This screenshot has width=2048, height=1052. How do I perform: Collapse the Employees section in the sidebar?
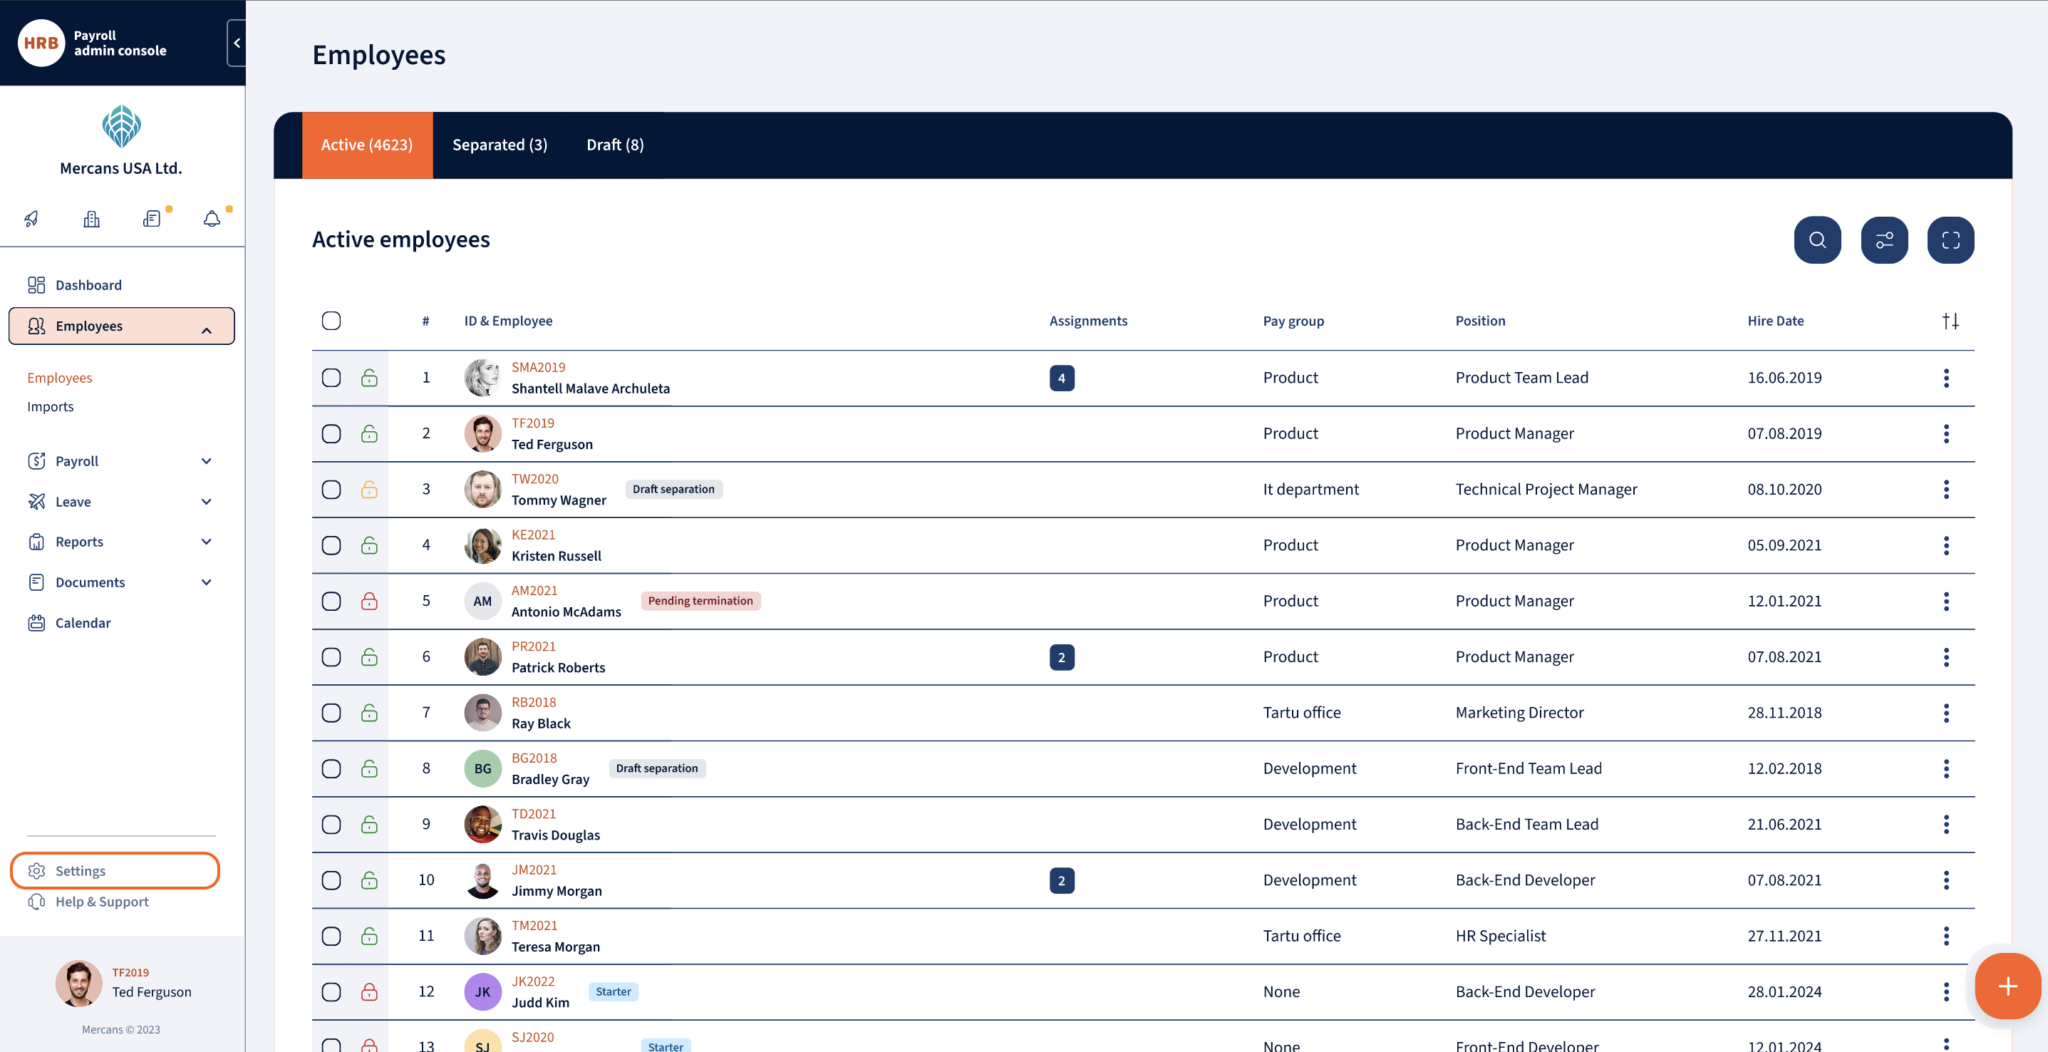pyautogui.click(x=207, y=327)
